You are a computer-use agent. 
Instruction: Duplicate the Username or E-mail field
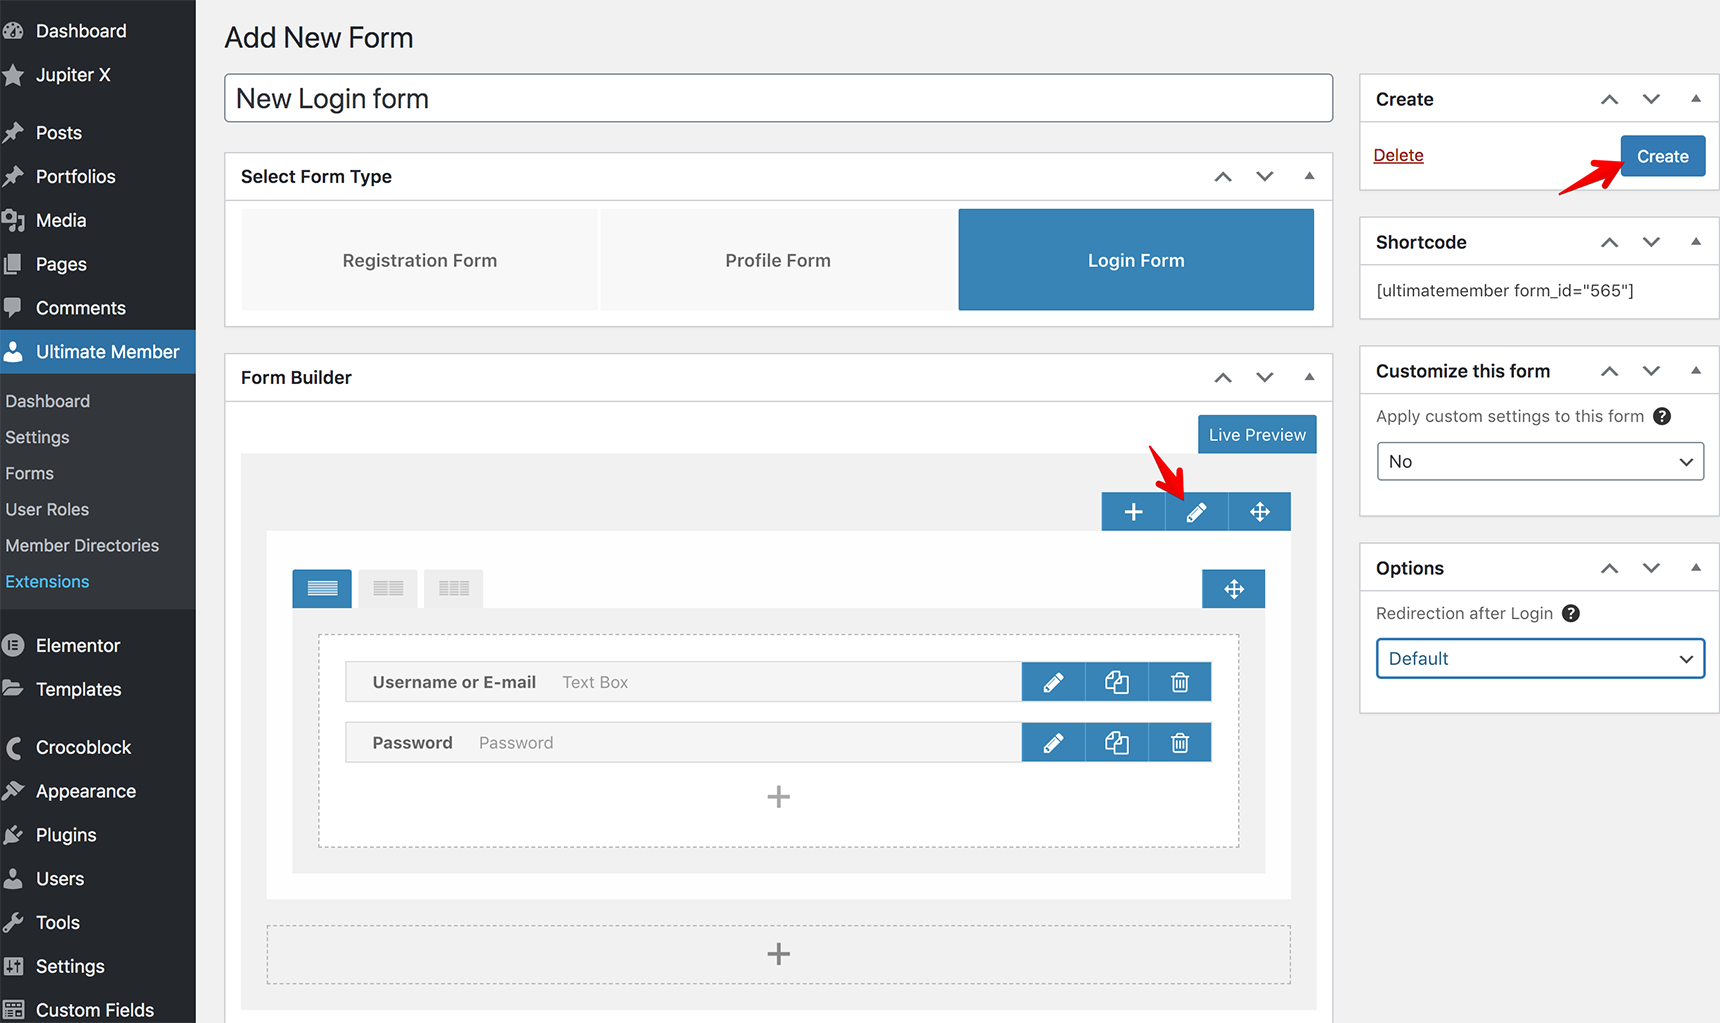coord(1117,682)
